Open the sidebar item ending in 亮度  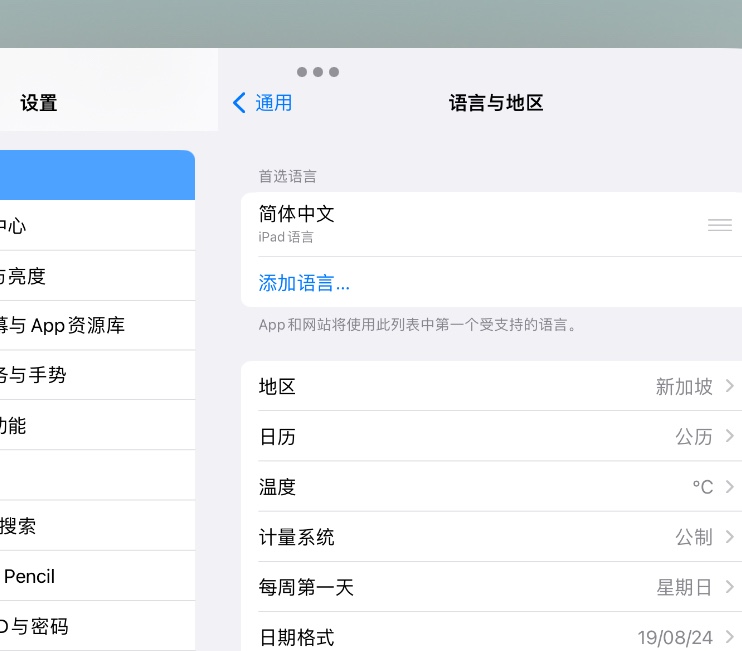(95, 276)
